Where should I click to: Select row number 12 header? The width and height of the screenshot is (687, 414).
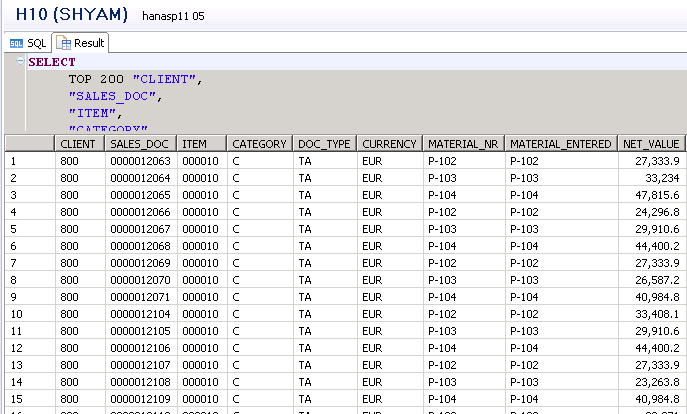[30, 348]
